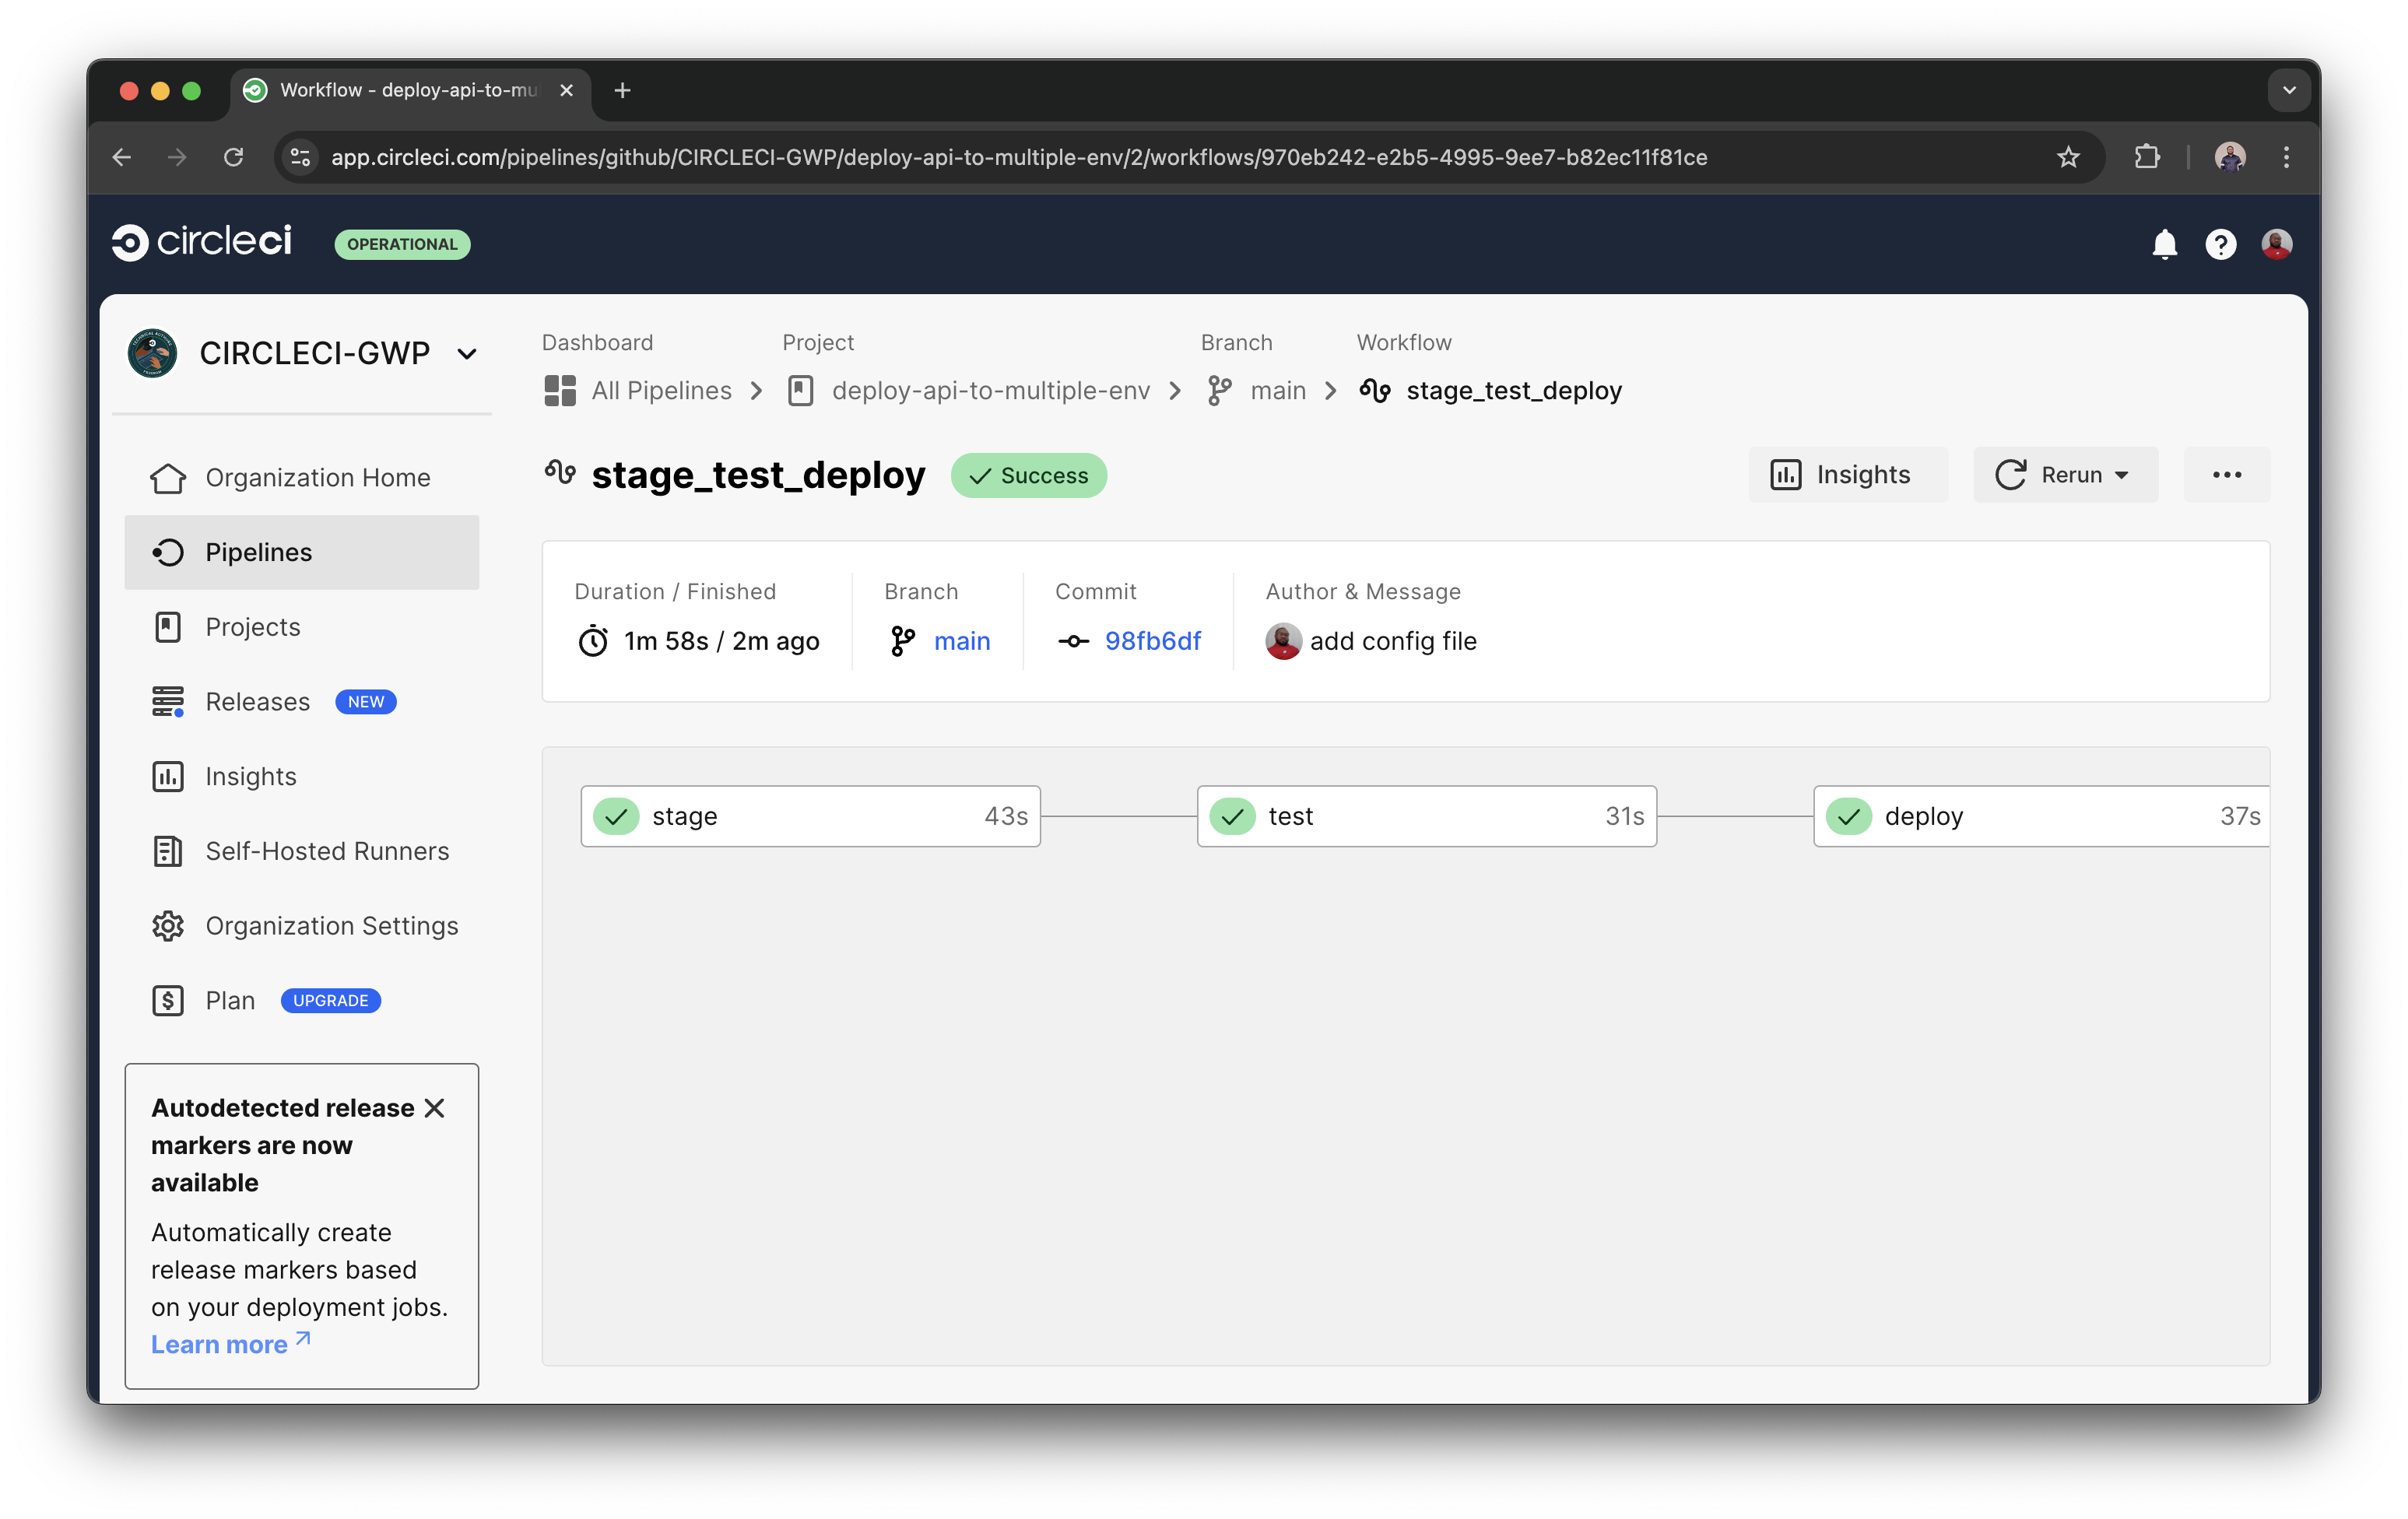Click the UPGRADE badge

tap(330, 1000)
